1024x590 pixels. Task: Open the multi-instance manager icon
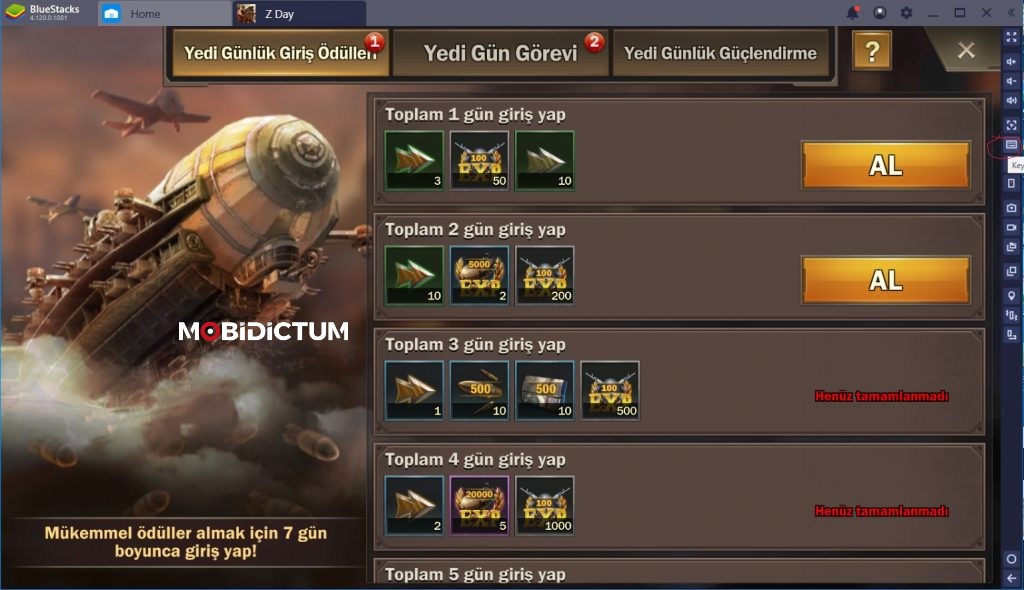[1011, 271]
